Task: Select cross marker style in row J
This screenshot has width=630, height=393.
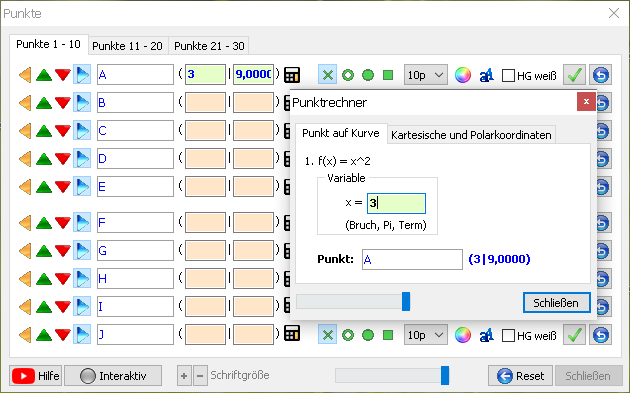Action: [327, 335]
